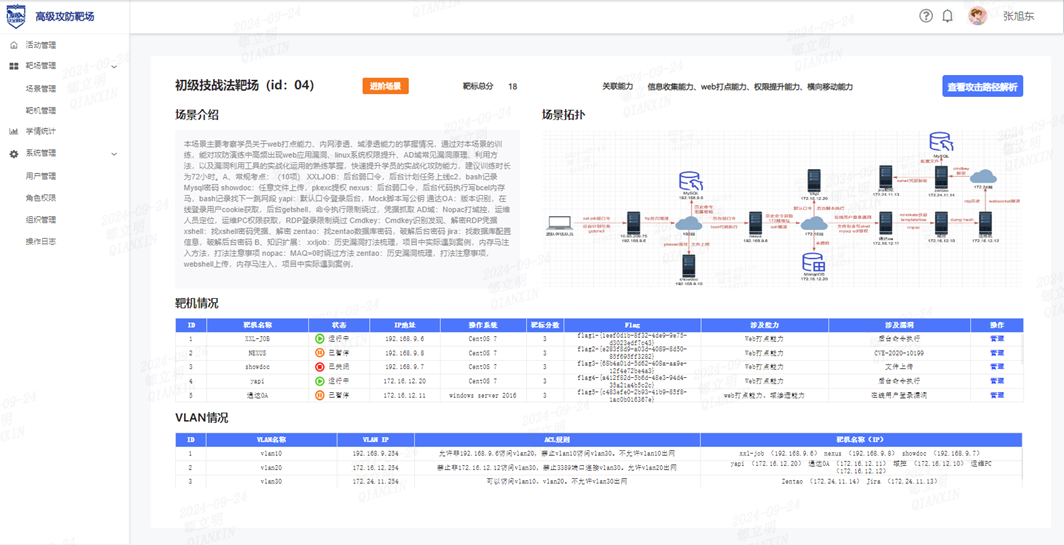This screenshot has height=545, width=1064.
Task: Click the 系统管理 gear icon
Action: coord(14,154)
